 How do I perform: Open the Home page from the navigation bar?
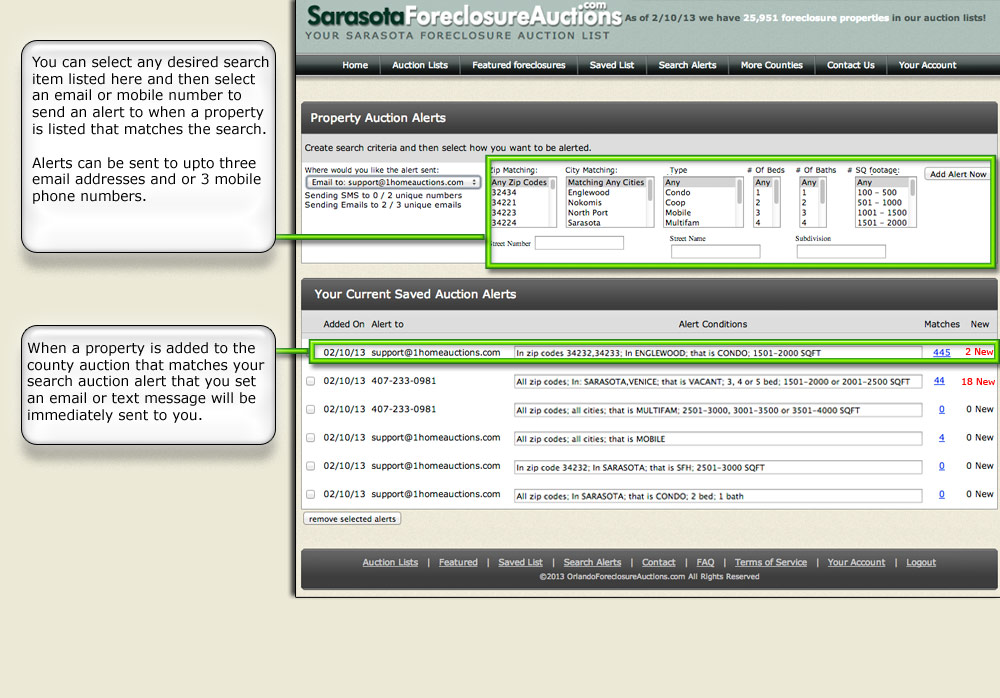[355, 65]
